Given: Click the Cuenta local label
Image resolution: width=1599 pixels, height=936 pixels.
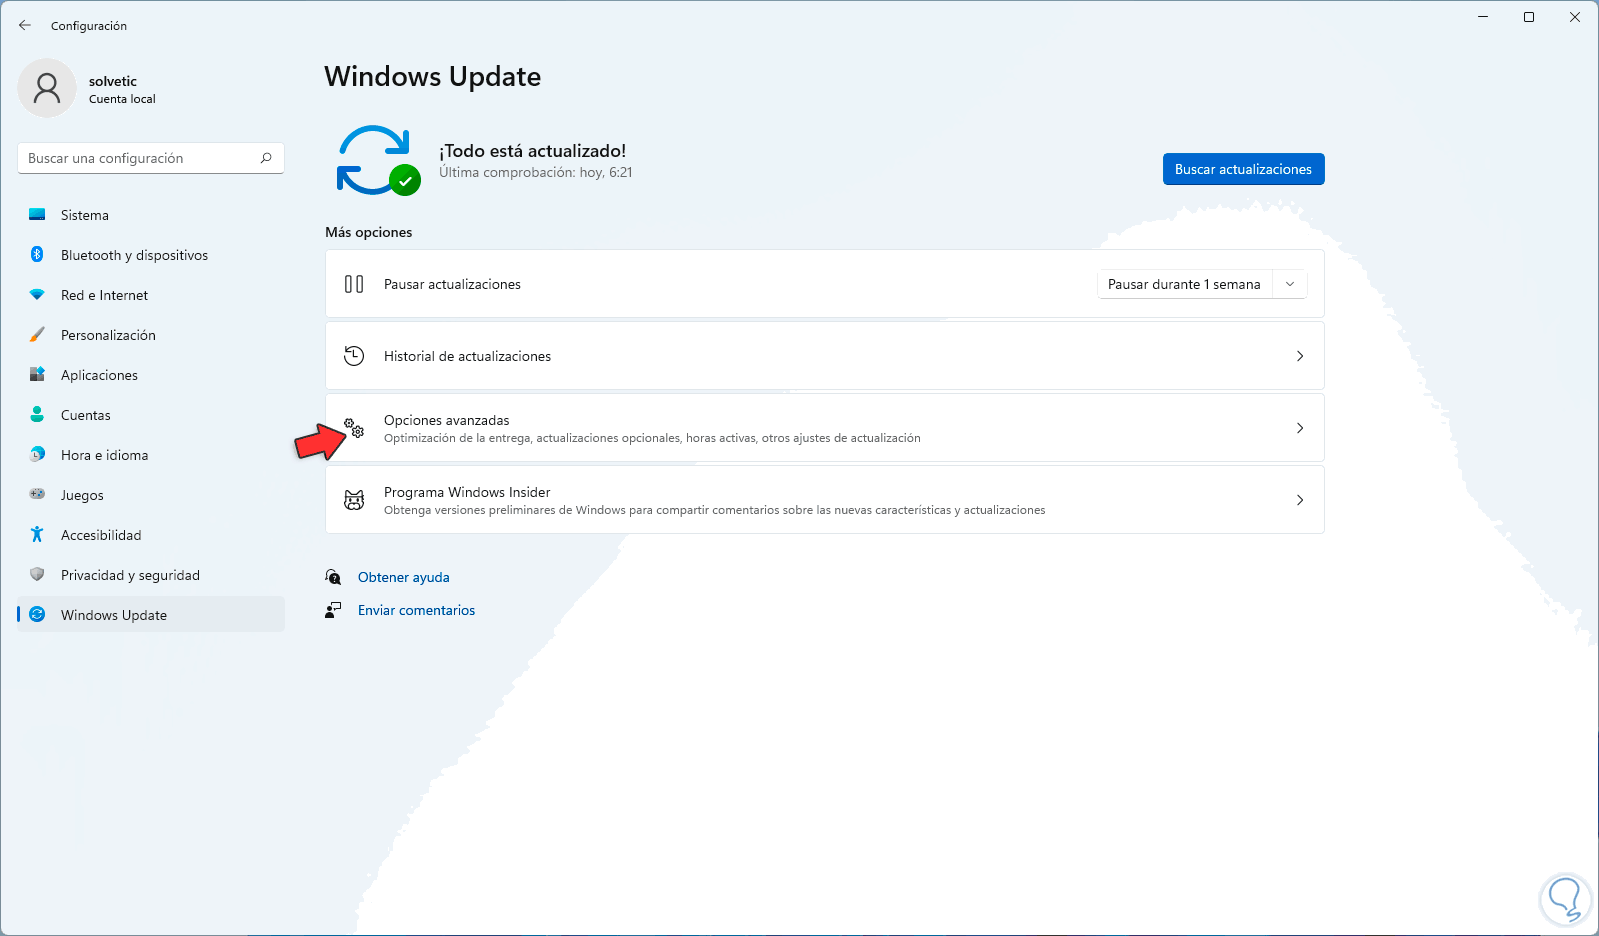Looking at the screenshot, I should pos(122,99).
